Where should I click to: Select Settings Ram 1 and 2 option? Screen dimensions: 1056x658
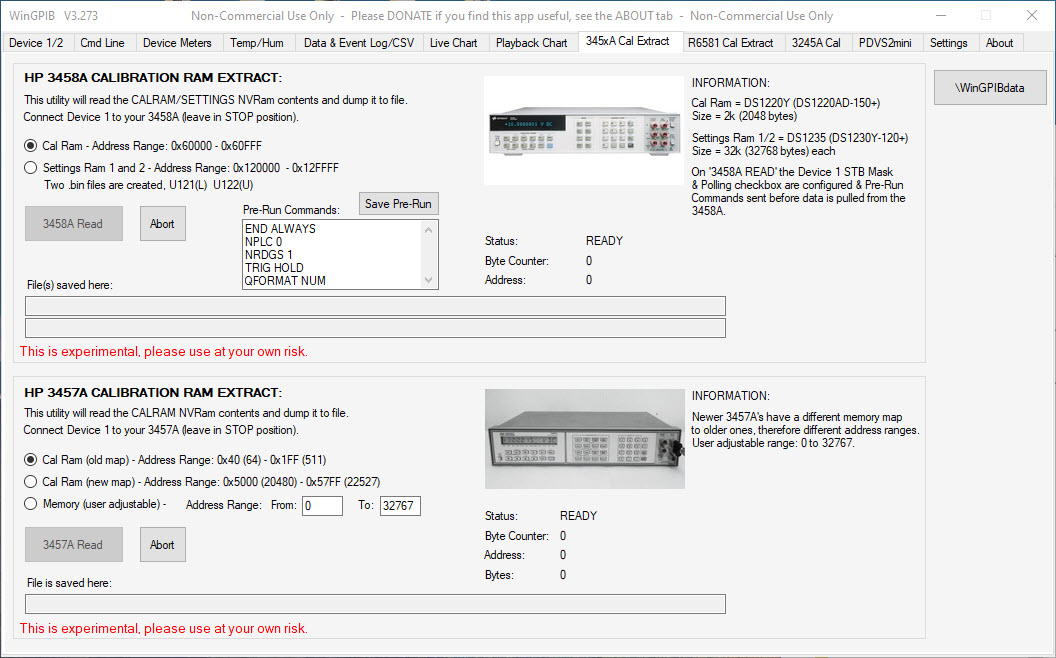coord(32,168)
